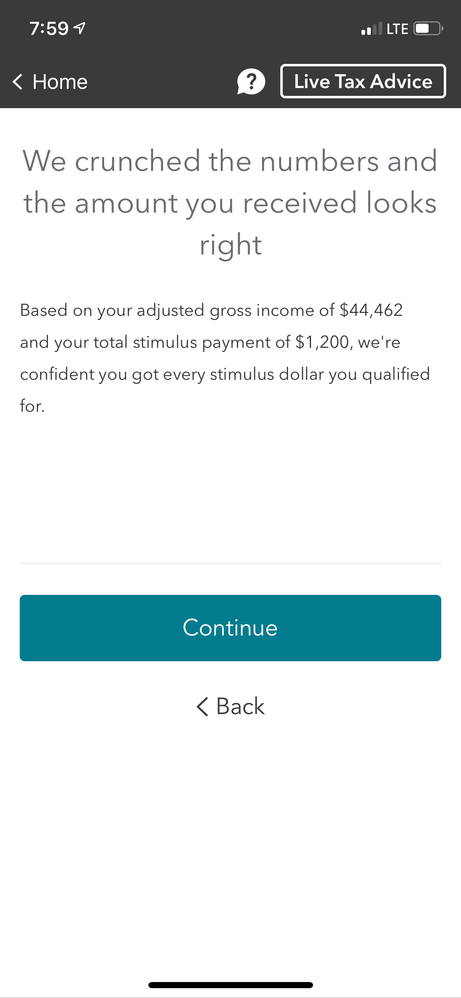Tap the Live Tax Advice button
This screenshot has height=998, width=461.
click(363, 81)
